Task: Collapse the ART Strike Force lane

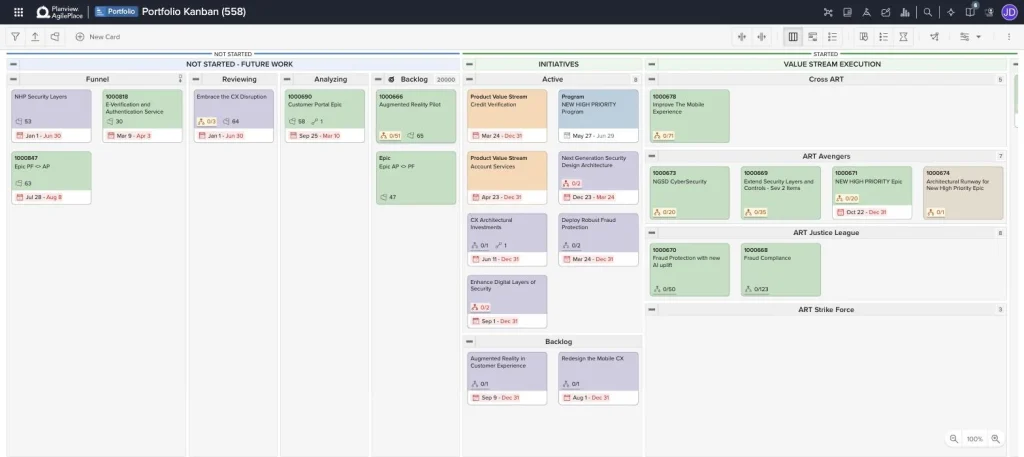Action: [x=652, y=309]
